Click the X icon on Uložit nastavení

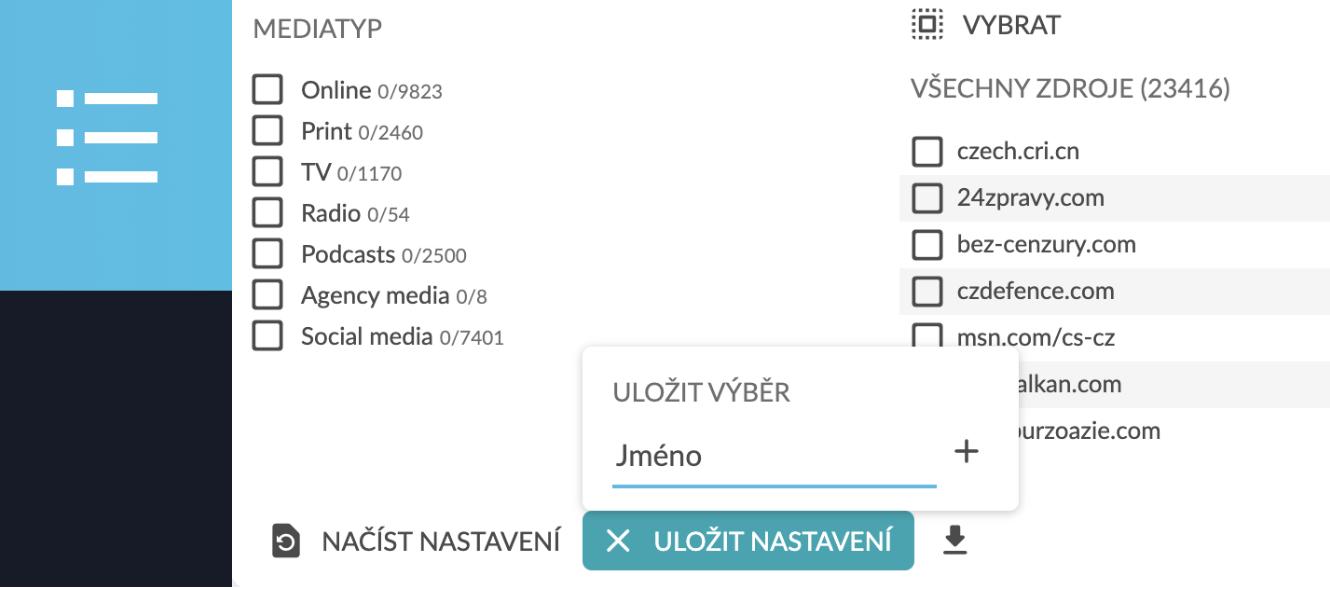pyautogui.click(x=618, y=542)
